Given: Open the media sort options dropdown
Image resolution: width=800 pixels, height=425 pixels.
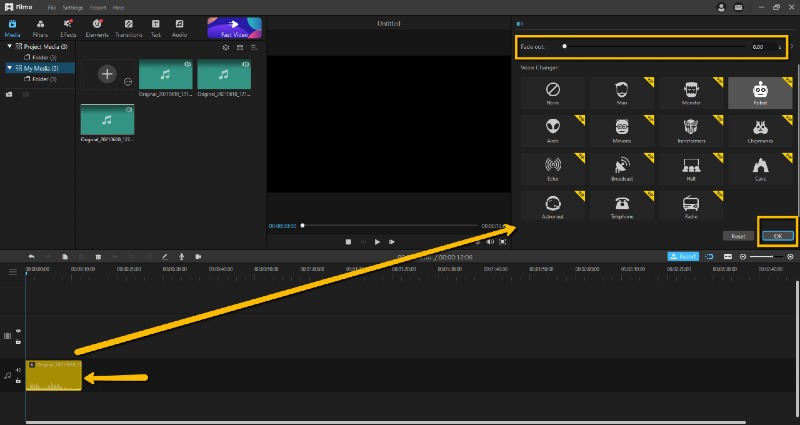Looking at the screenshot, I should (254, 47).
